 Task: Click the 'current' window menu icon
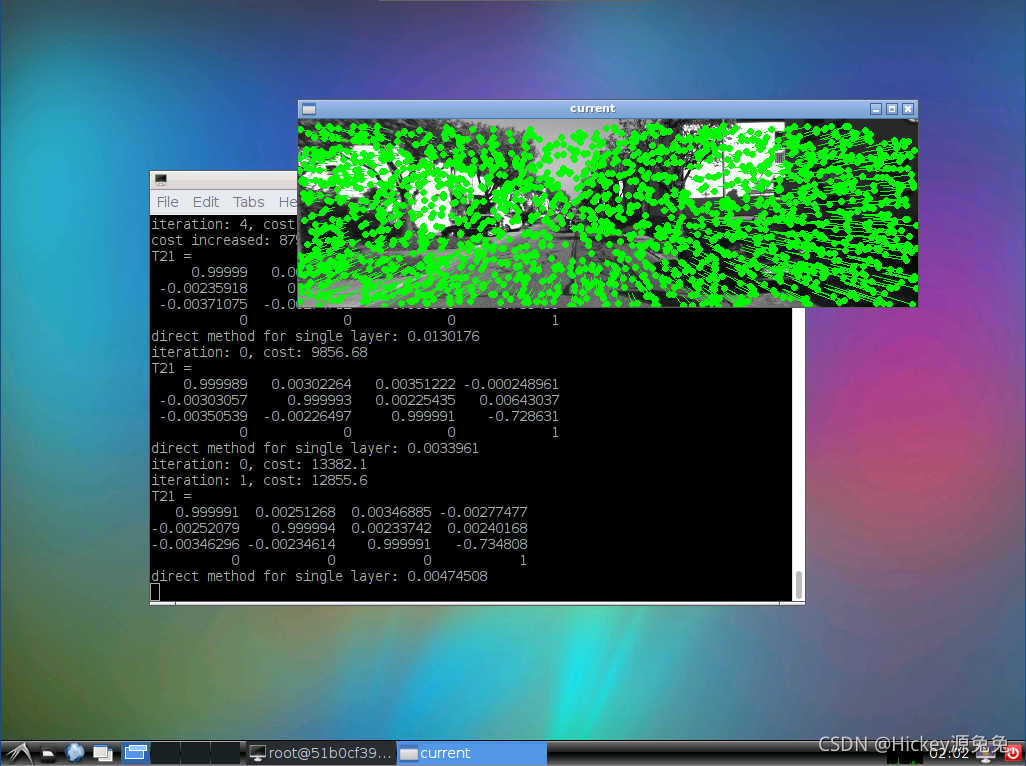(x=309, y=109)
